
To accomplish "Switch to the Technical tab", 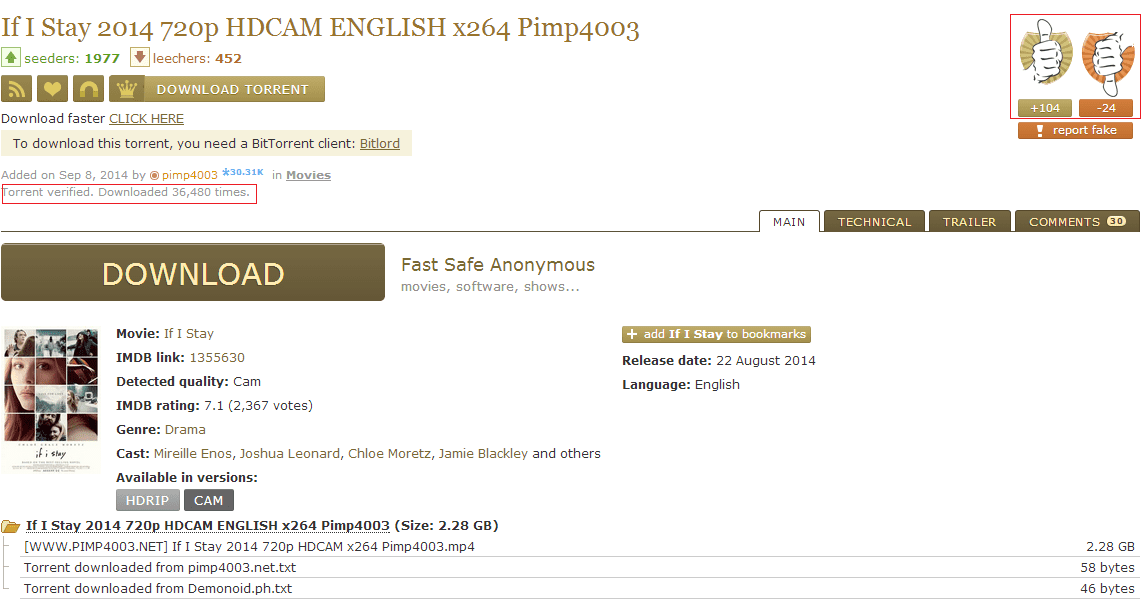I will point(874,221).
